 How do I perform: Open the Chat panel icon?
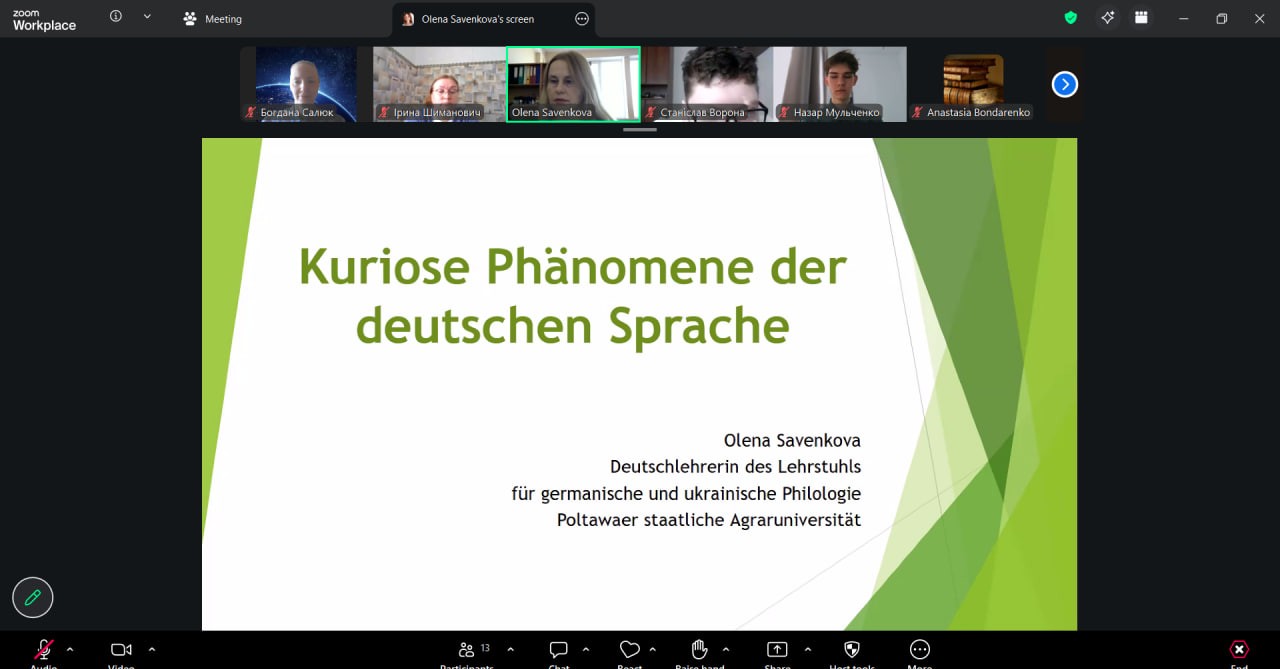coord(558,650)
